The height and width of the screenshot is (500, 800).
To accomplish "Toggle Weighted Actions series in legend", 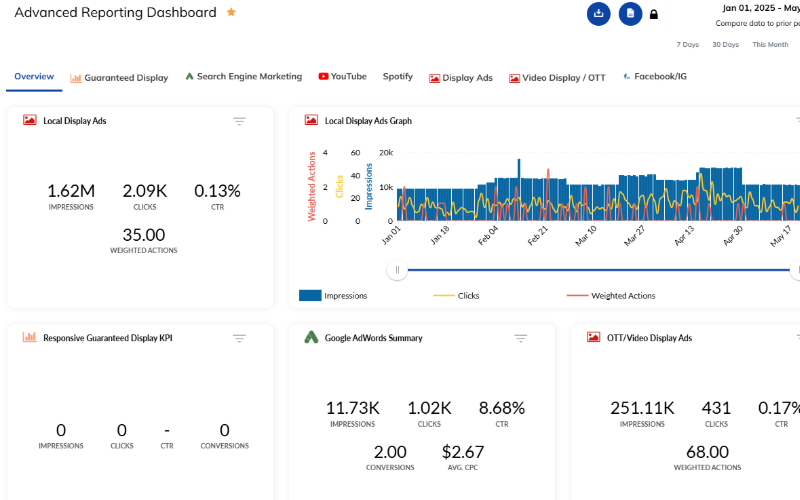I will [577, 296].
